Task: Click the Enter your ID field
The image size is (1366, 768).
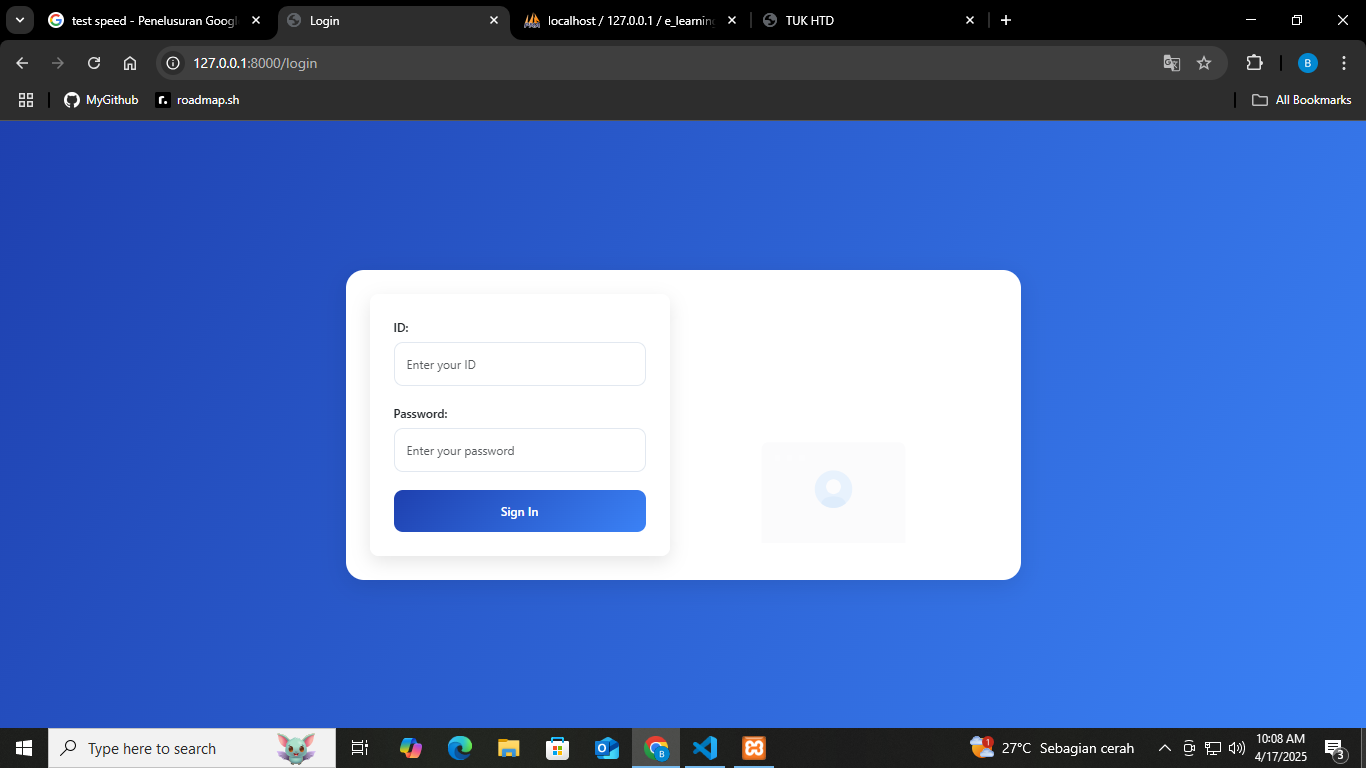Action: (x=519, y=364)
